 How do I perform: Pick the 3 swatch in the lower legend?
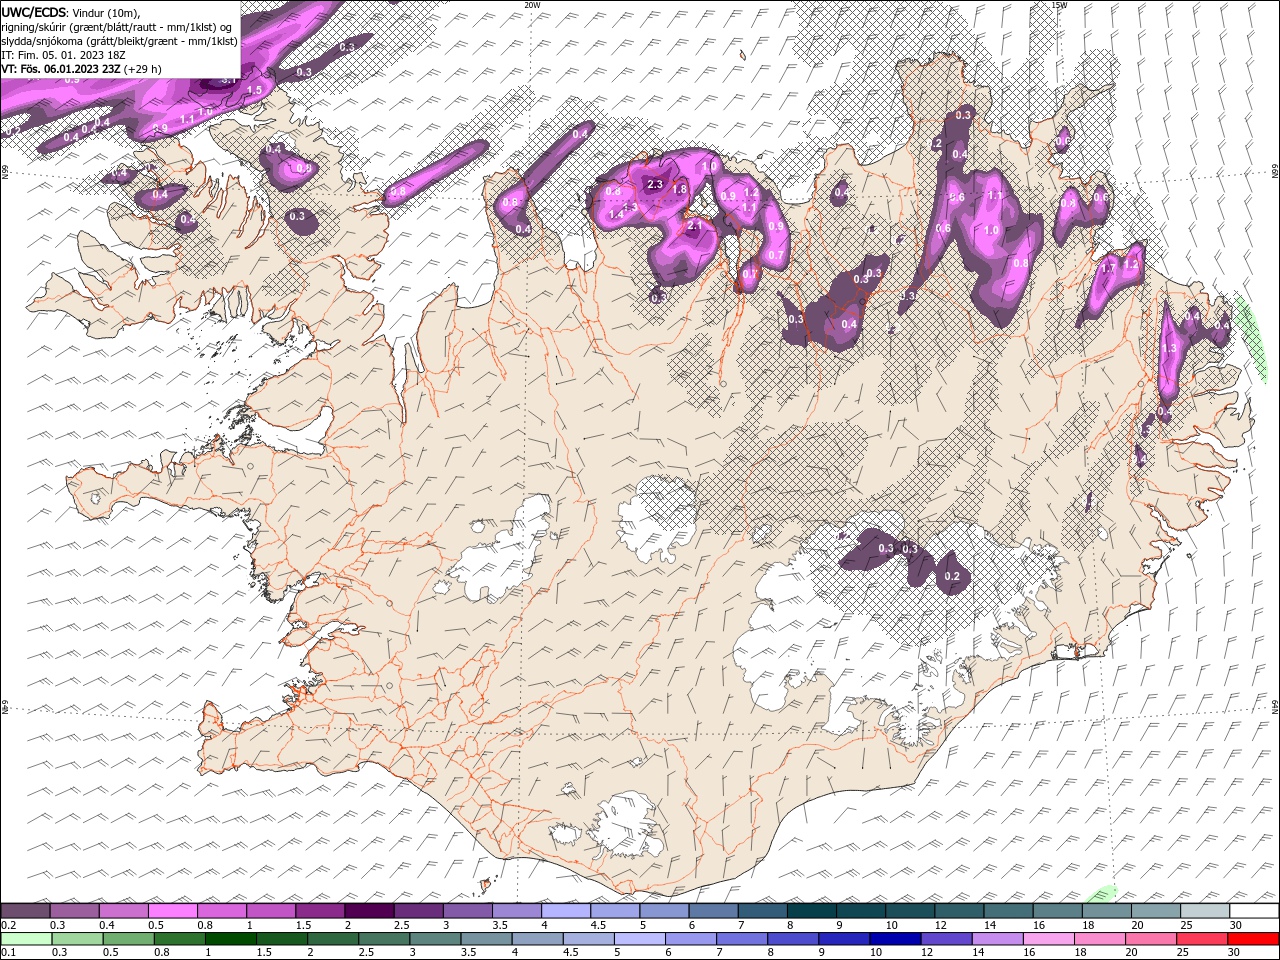coord(434,939)
